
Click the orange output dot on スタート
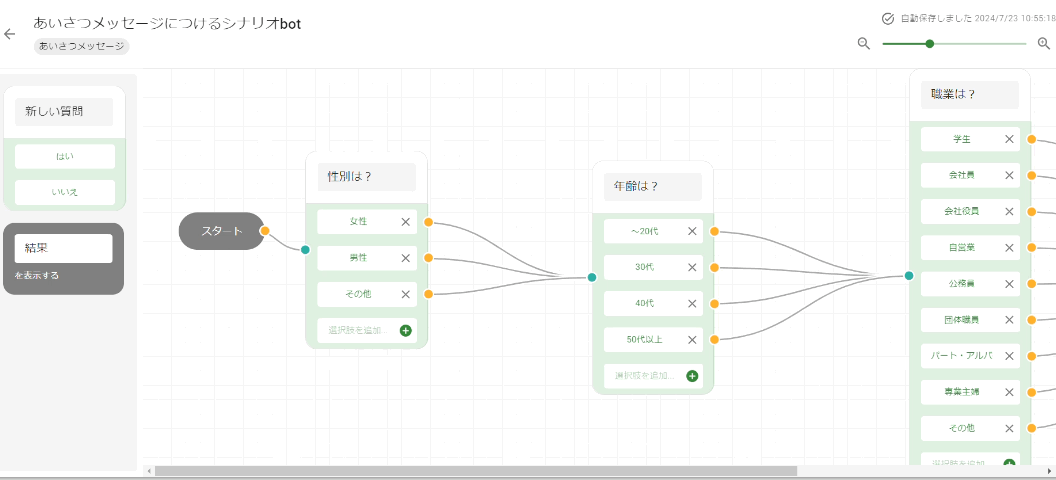pyautogui.click(x=265, y=231)
